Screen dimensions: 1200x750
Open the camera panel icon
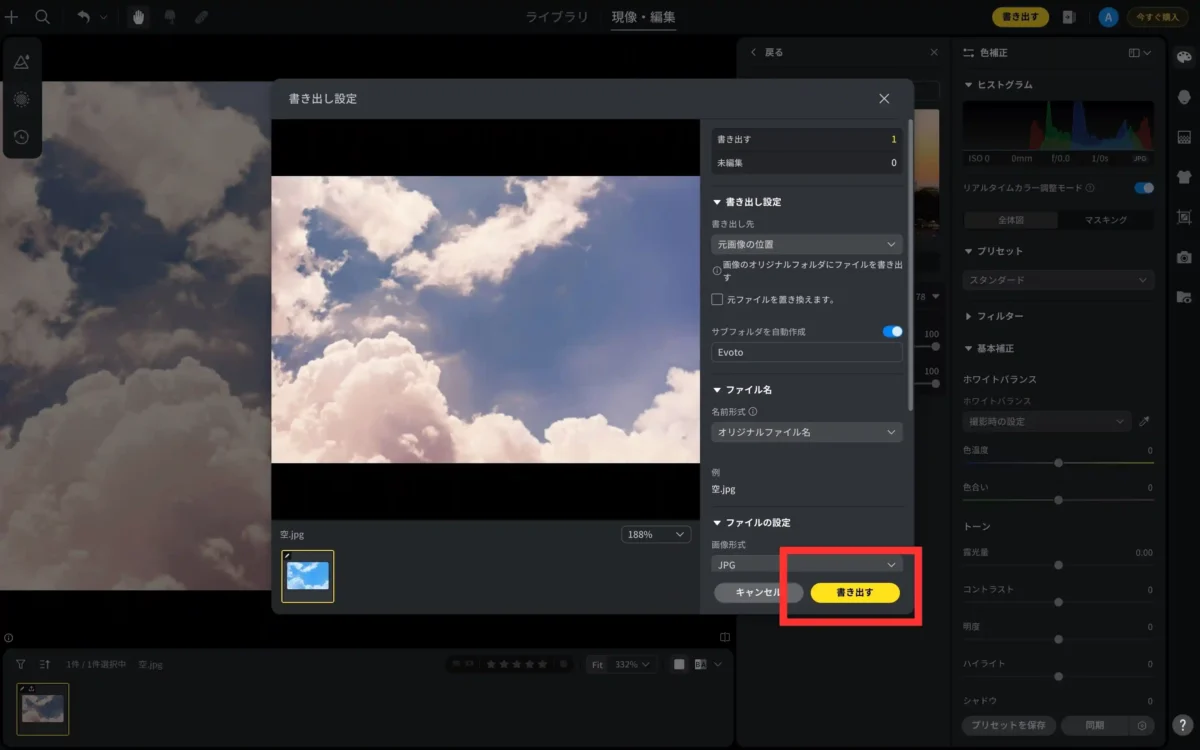(x=1184, y=257)
